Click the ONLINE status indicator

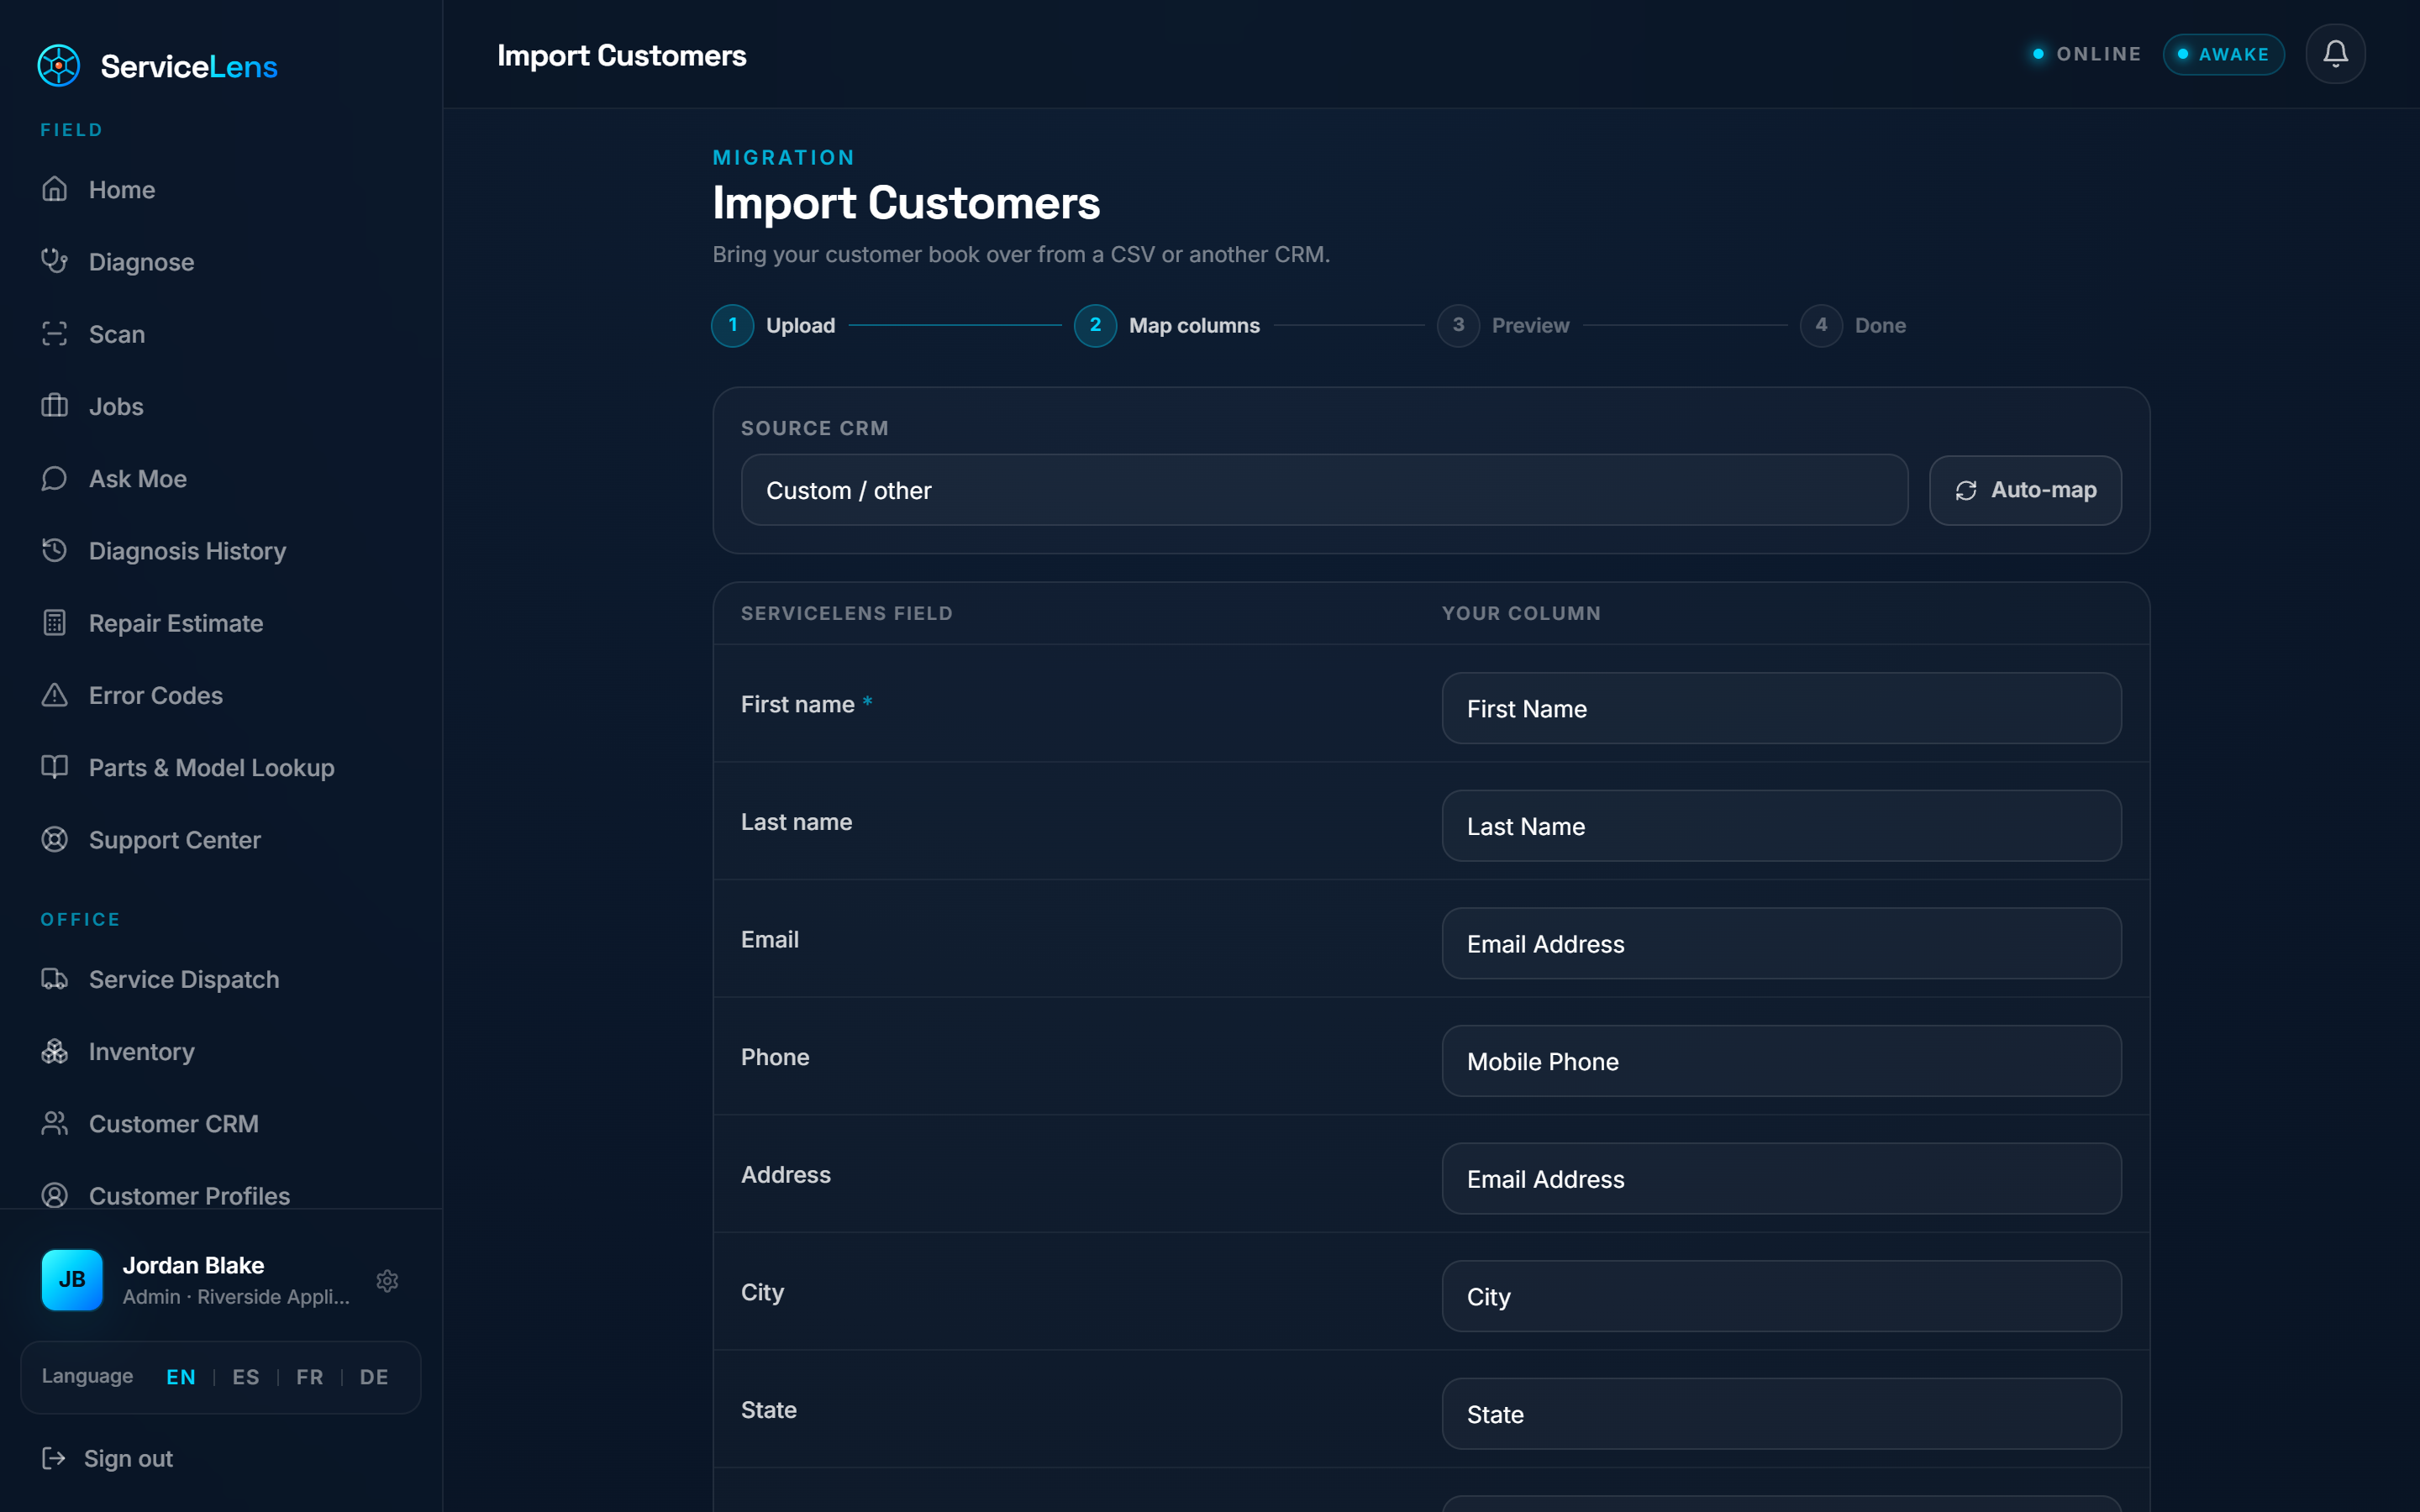click(2087, 54)
